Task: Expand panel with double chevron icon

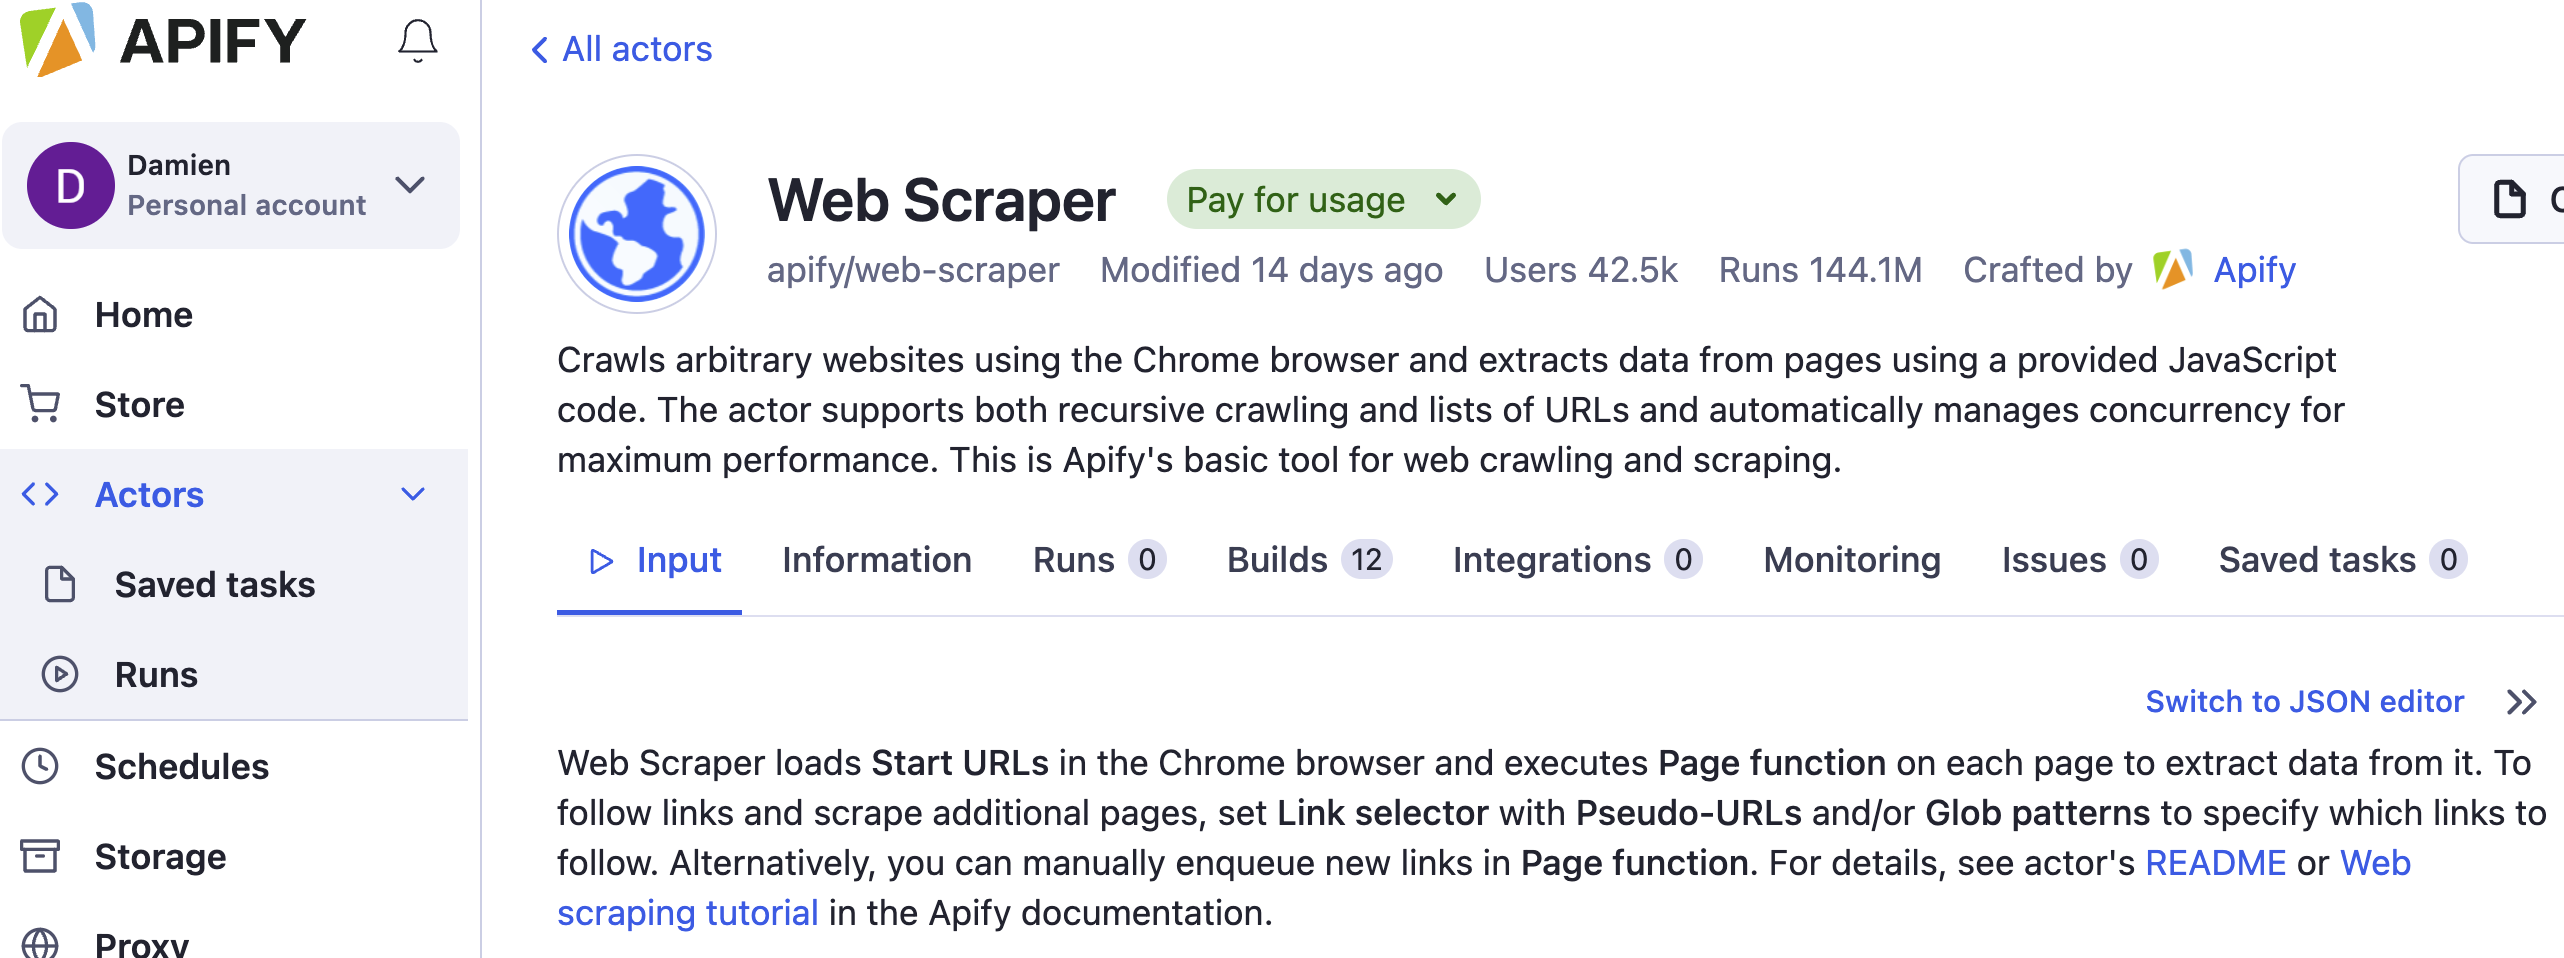Action: pos(2521,702)
